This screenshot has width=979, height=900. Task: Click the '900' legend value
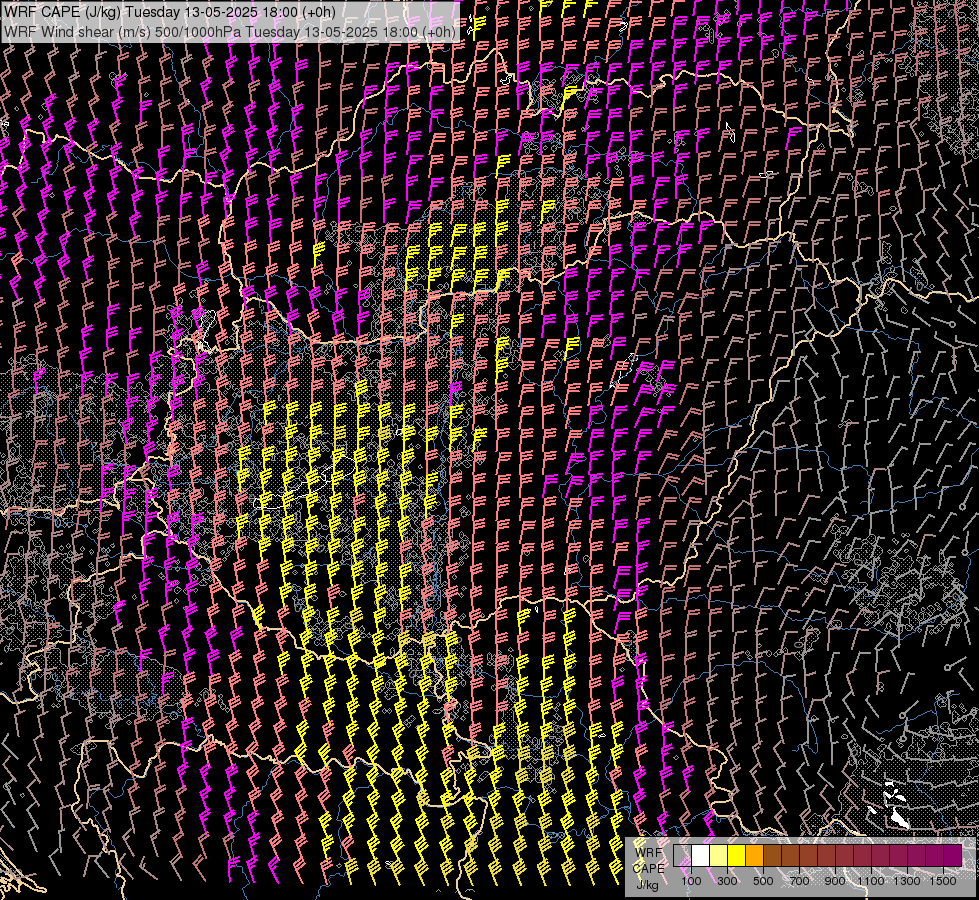tap(835, 881)
